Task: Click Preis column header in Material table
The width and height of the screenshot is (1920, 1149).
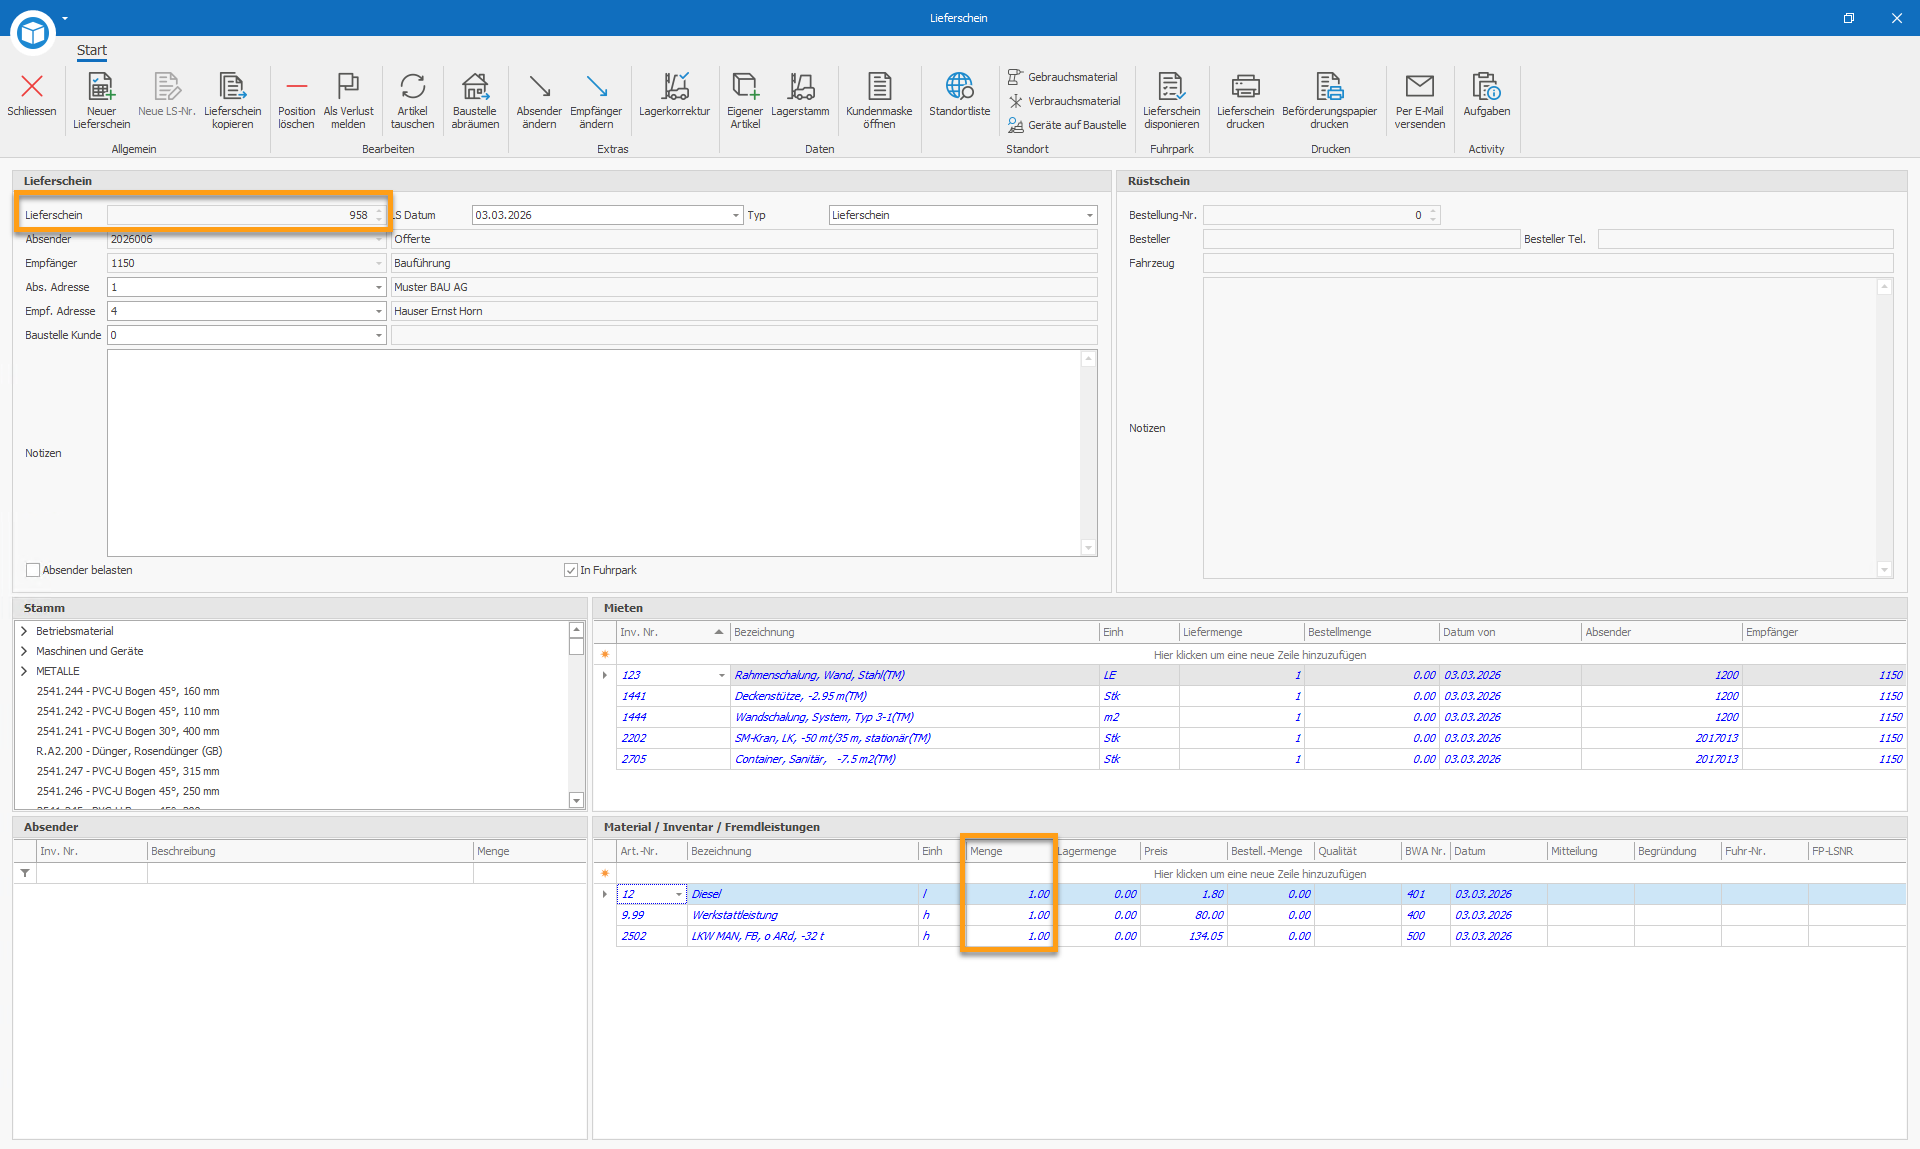Action: 1183,851
